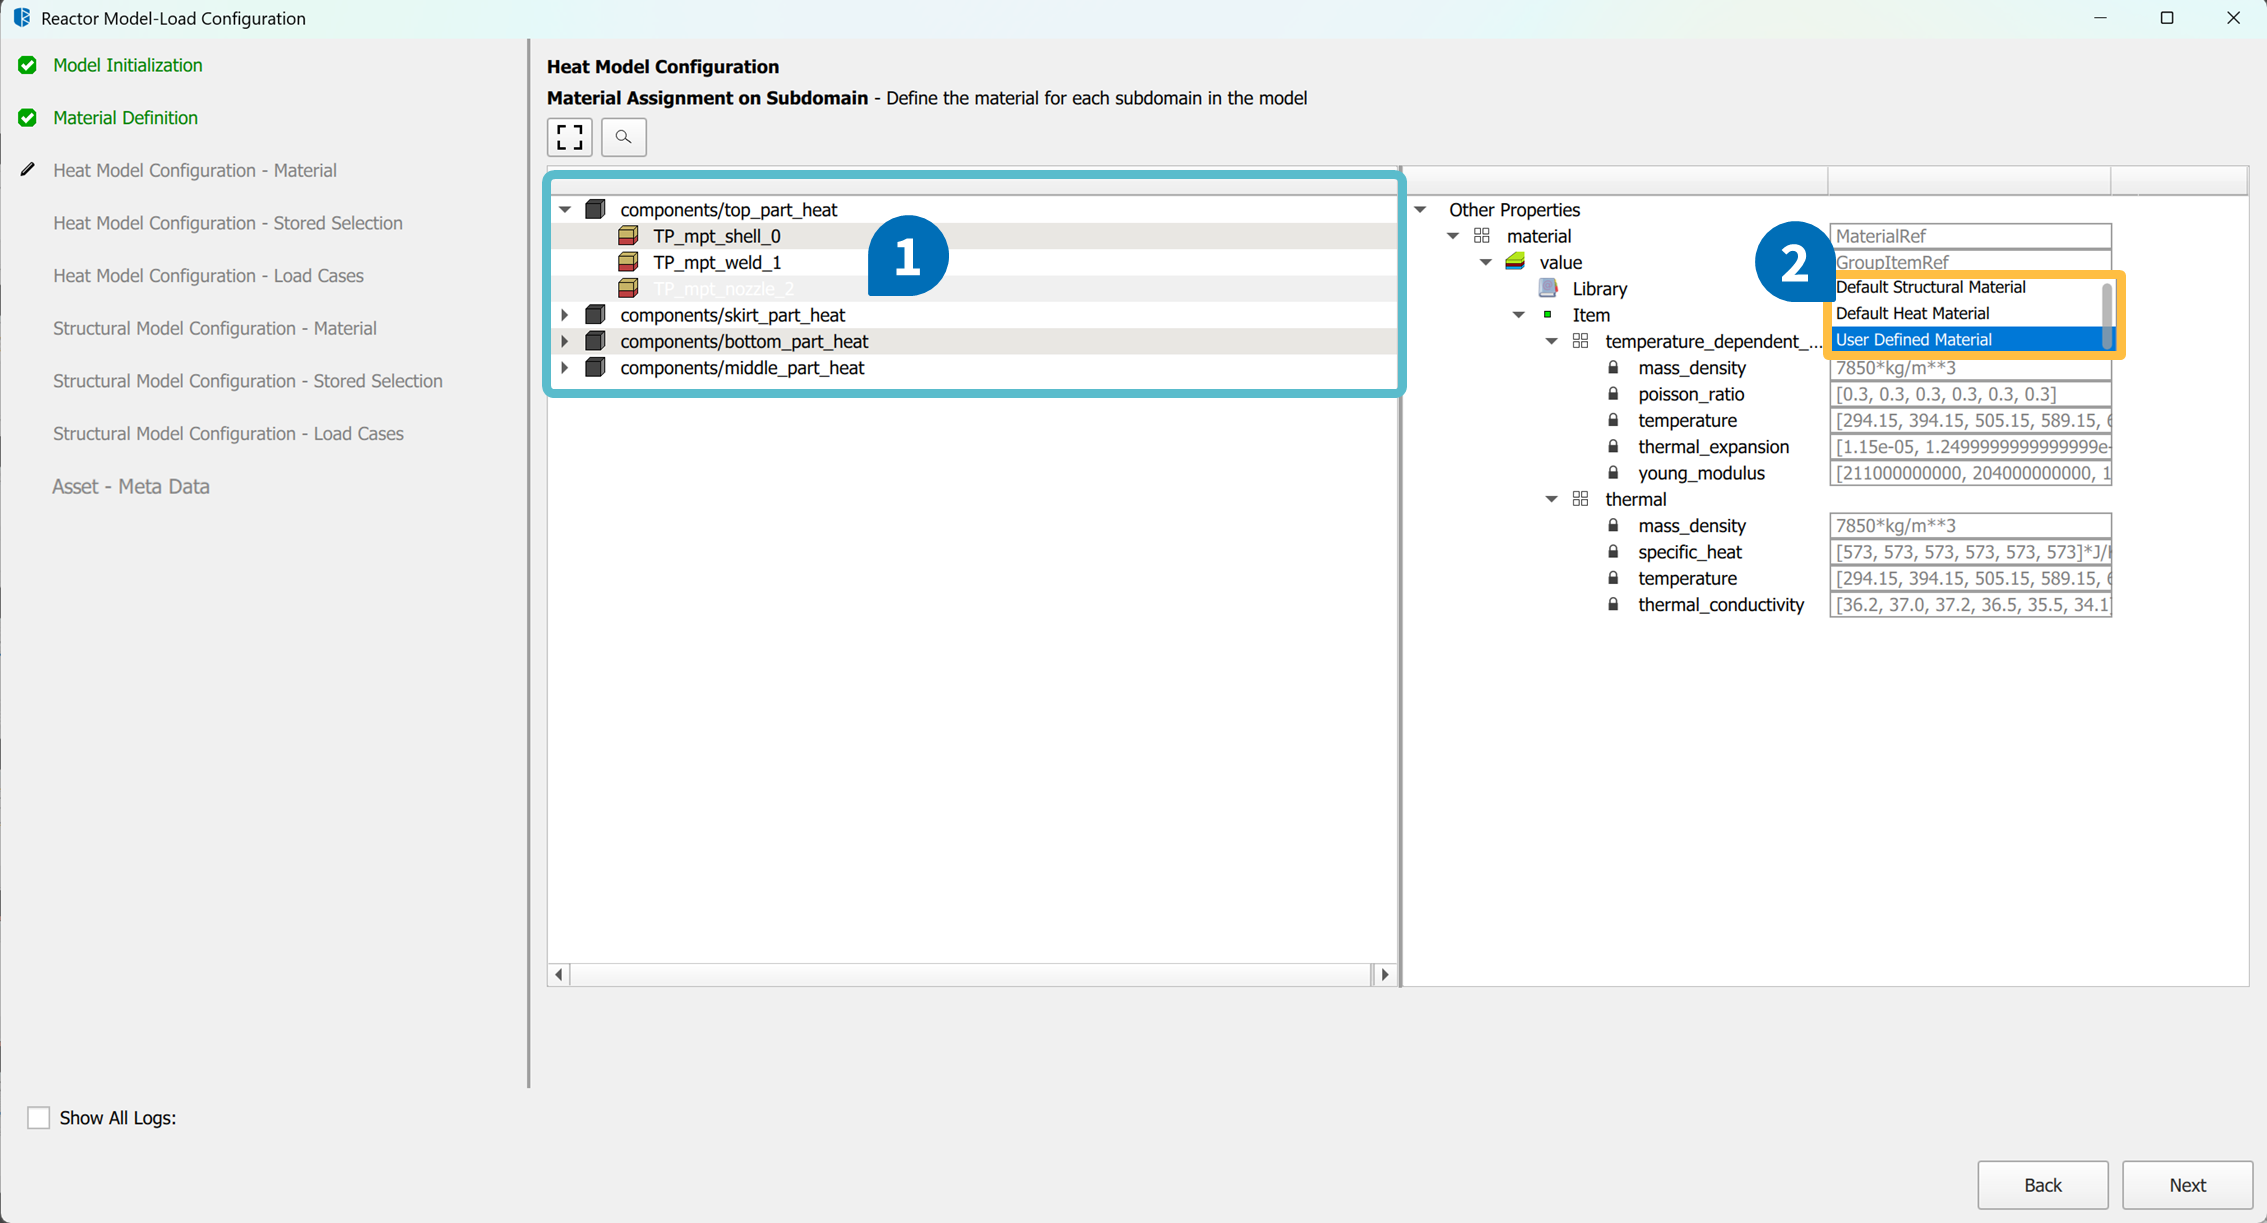Viewport: 2267px width, 1223px height.
Task: Toggle the Show All Logs checkbox
Action: point(38,1118)
